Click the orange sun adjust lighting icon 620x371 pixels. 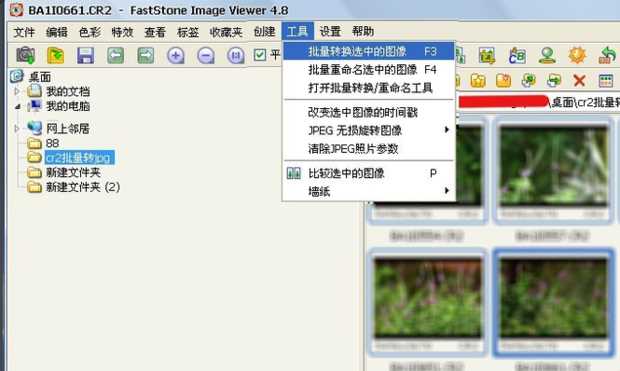(x=577, y=55)
